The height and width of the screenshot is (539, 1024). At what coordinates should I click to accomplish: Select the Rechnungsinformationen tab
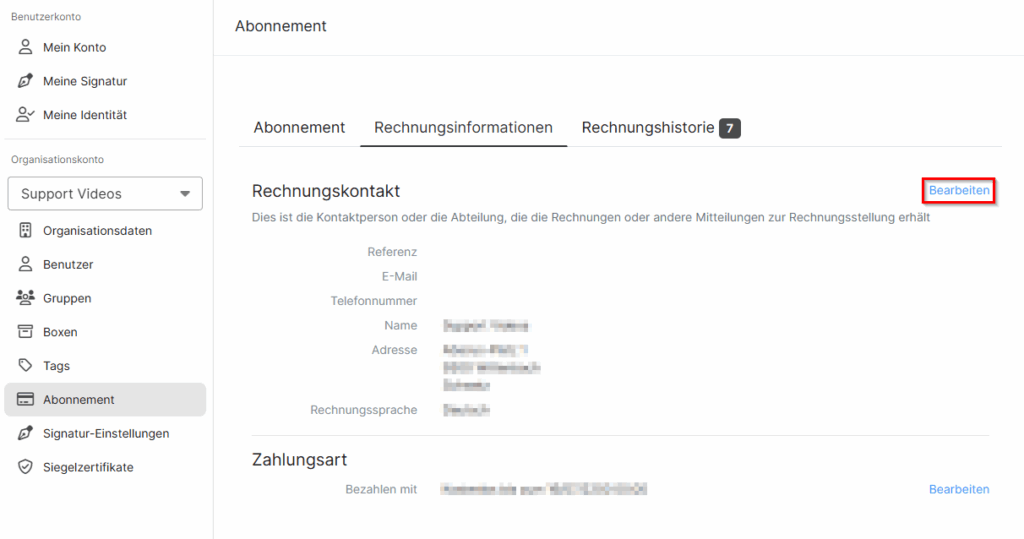[463, 127]
